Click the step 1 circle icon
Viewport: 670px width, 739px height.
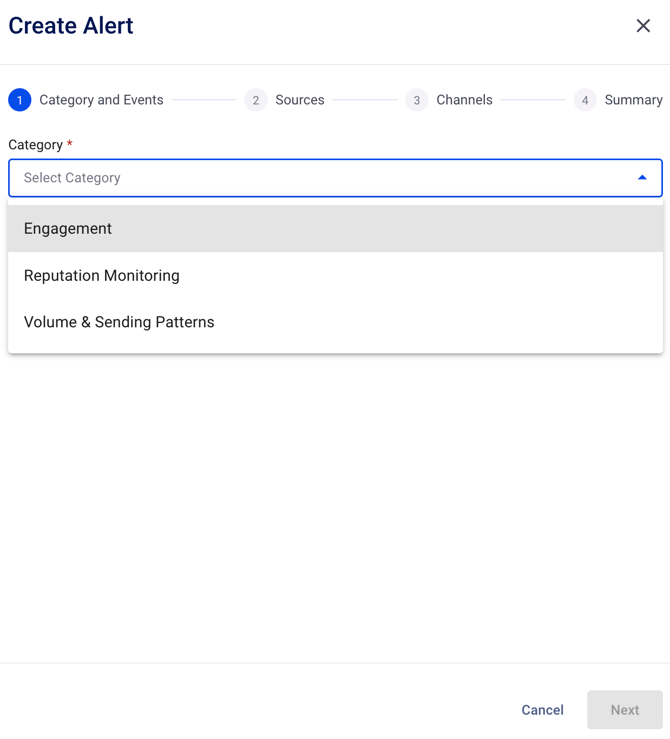[x=20, y=100]
